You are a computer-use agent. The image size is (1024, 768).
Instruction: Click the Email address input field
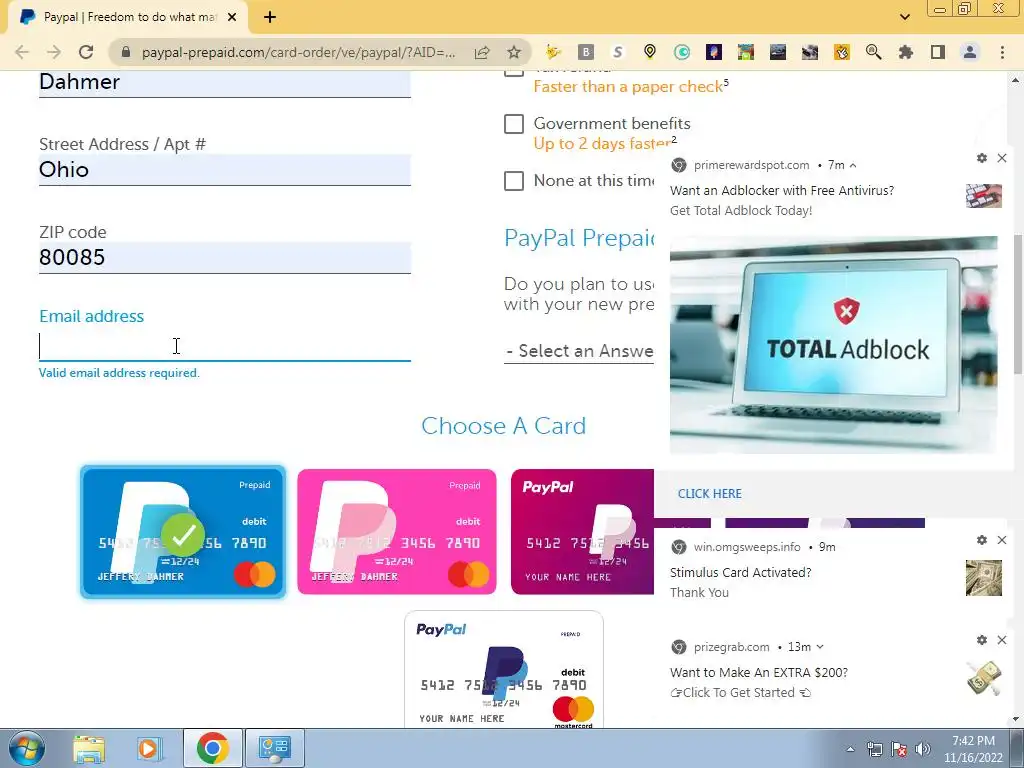pos(225,346)
